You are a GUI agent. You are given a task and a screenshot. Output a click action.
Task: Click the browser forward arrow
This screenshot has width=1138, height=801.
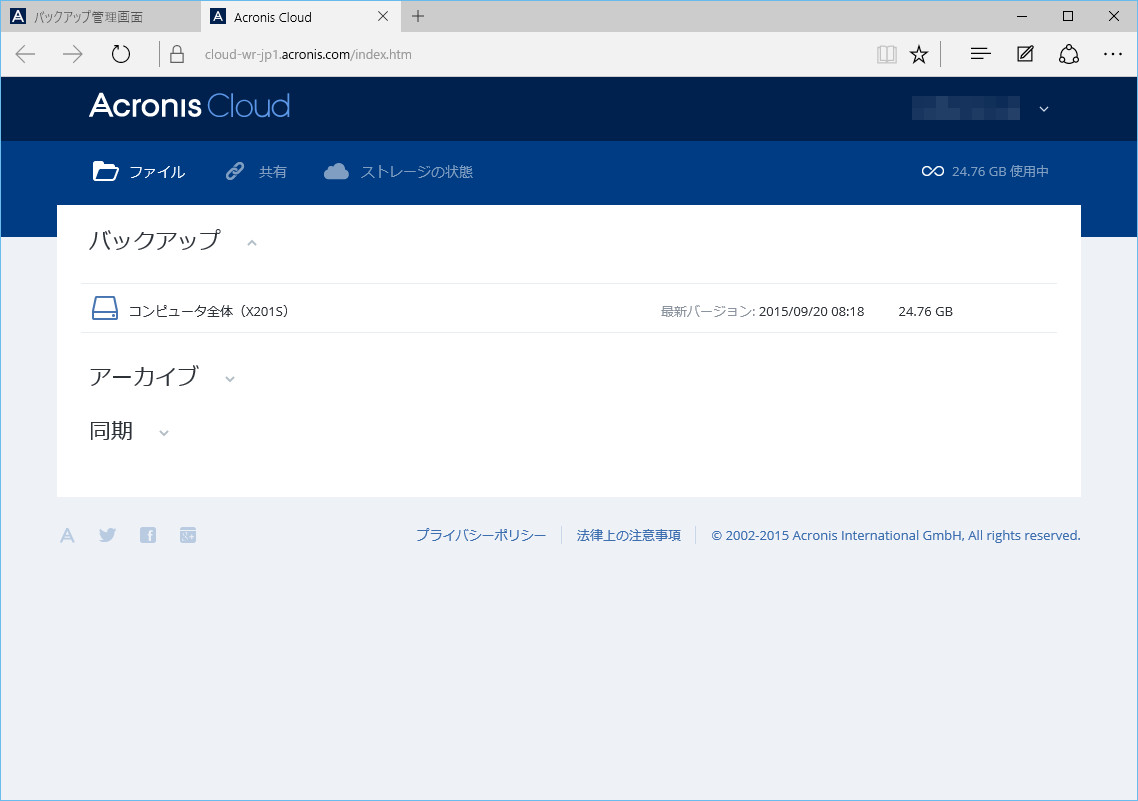[x=73, y=54]
